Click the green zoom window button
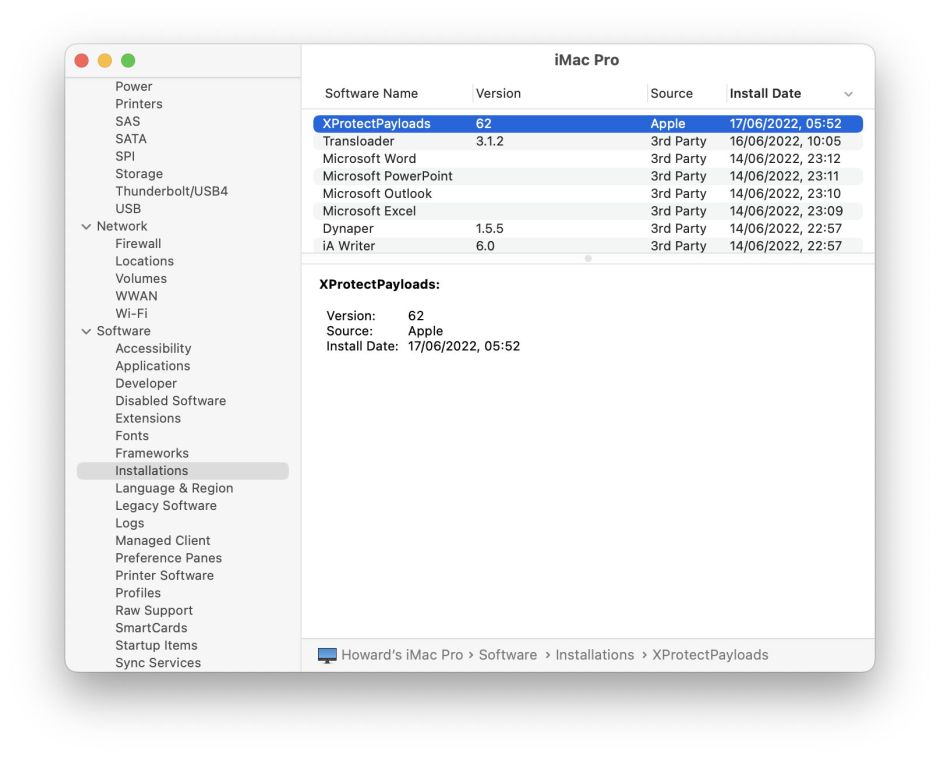This screenshot has height=758, width=940. click(128, 61)
